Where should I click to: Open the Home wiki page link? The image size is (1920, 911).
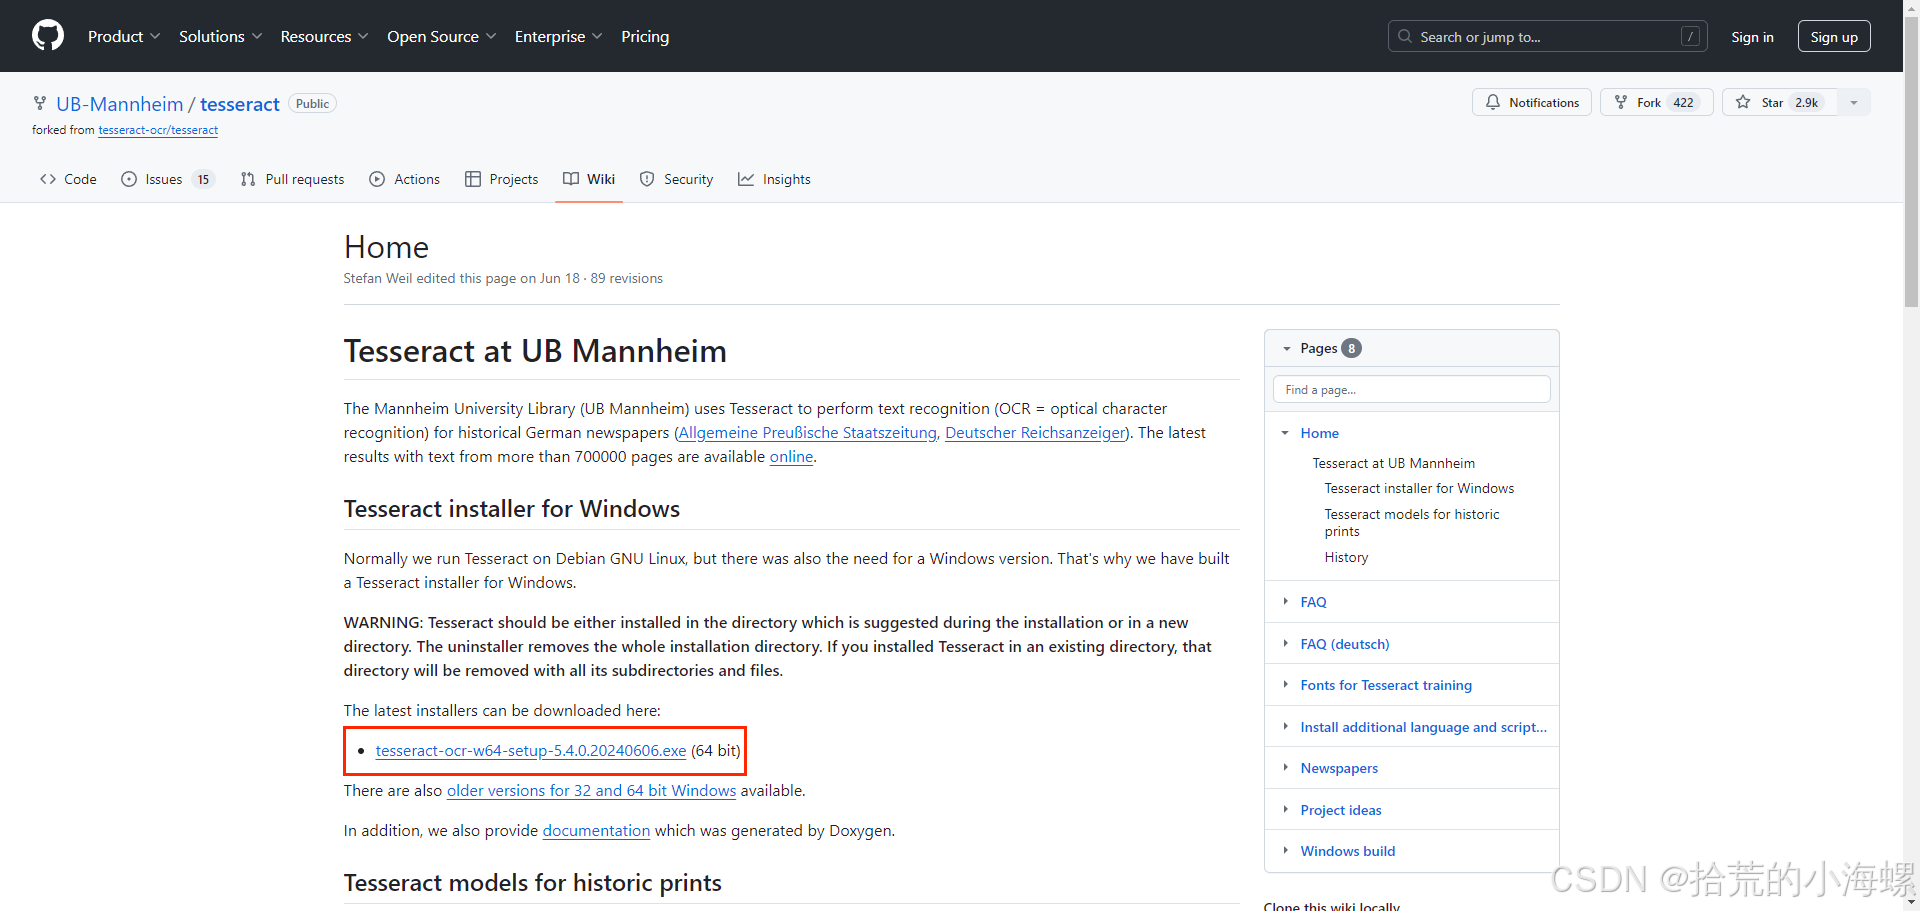1319,433
